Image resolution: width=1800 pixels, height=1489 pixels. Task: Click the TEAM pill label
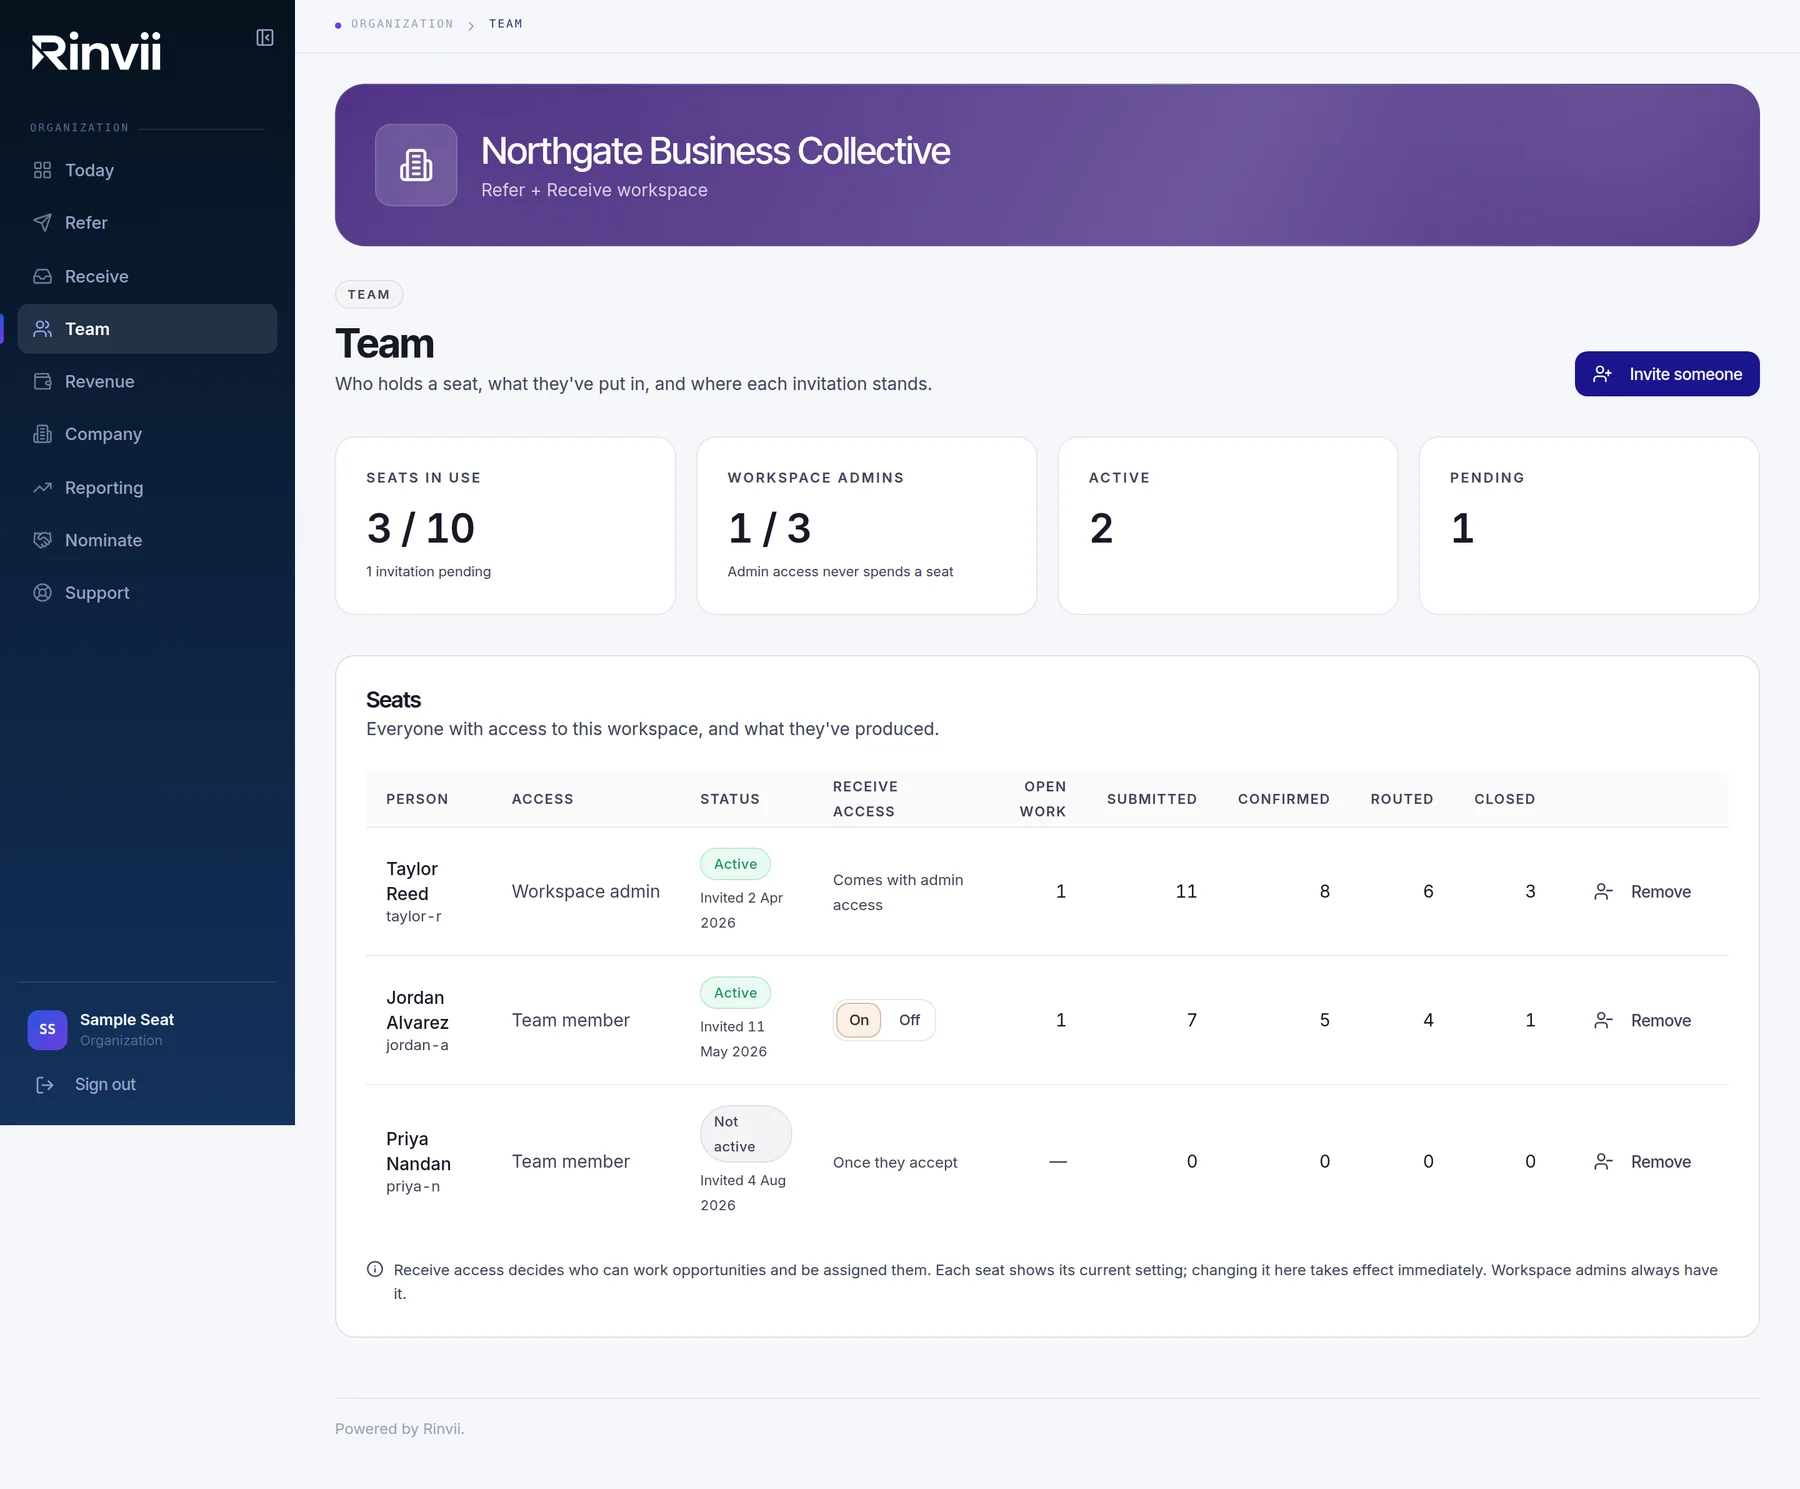click(369, 295)
